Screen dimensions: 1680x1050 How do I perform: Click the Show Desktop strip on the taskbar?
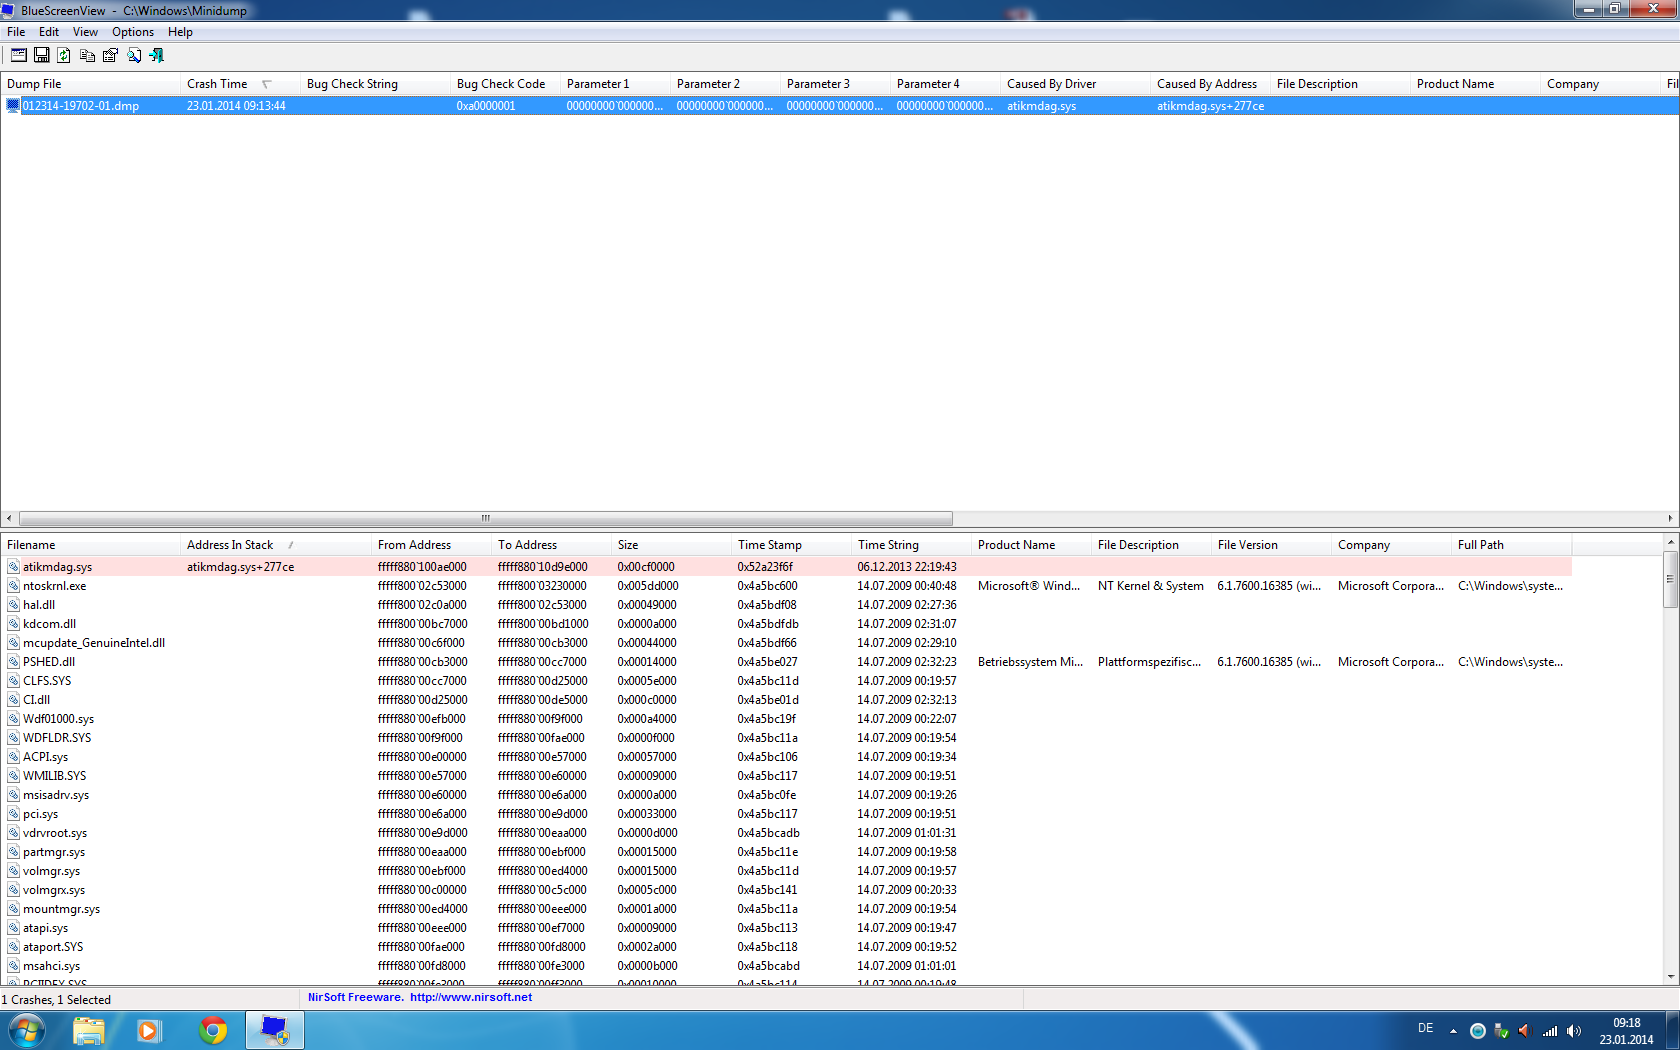(1673, 1030)
